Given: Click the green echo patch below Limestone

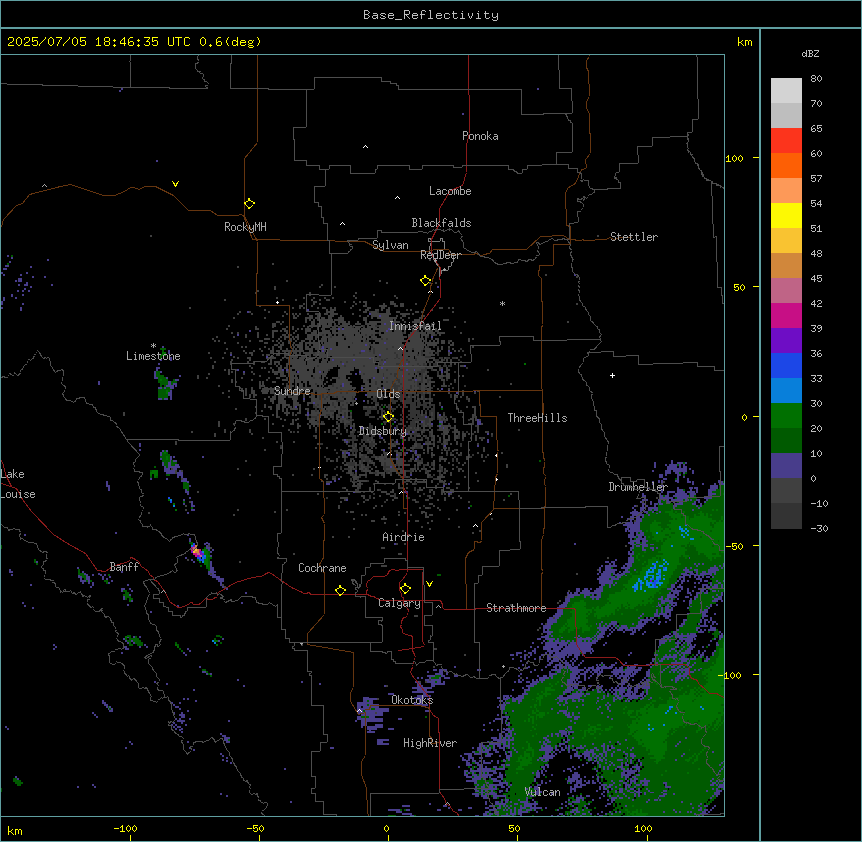Looking at the screenshot, I should tap(165, 385).
